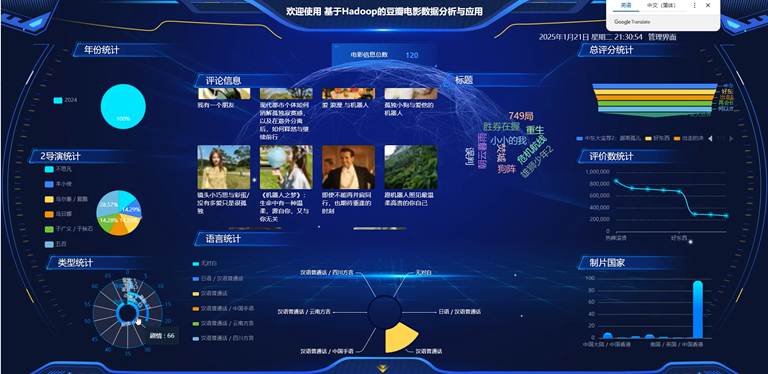Click first data point on 评价数统计 line
The width and height of the screenshot is (768, 374).
tap(616, 181)
